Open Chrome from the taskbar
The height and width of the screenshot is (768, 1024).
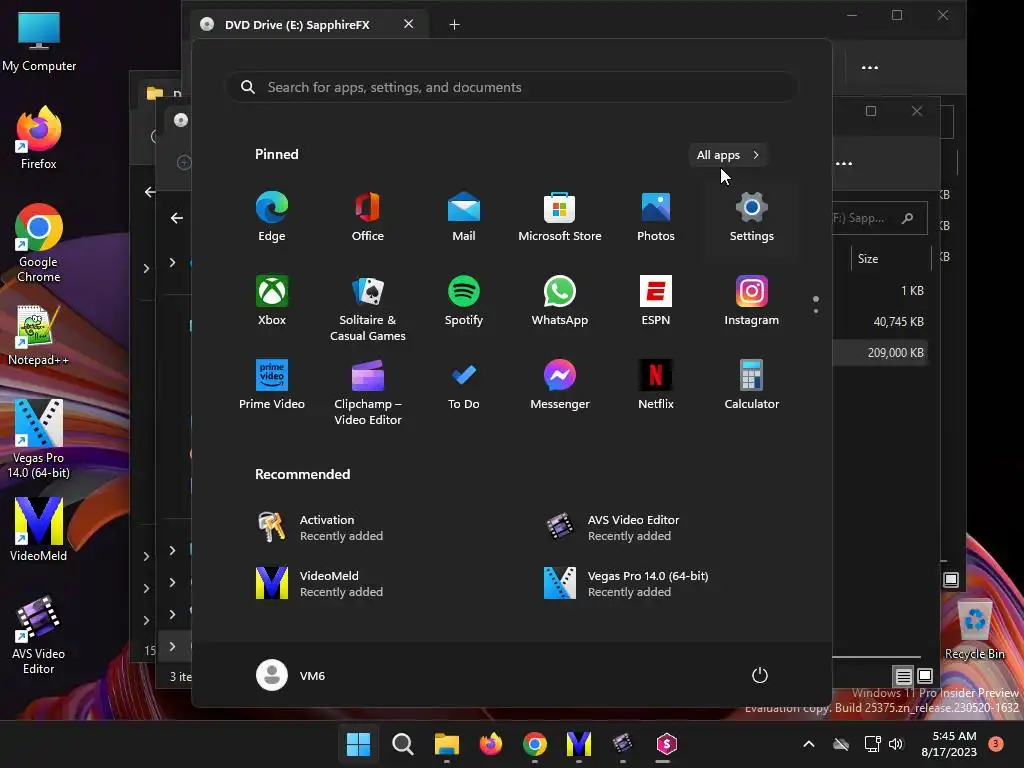click(535, 744)
